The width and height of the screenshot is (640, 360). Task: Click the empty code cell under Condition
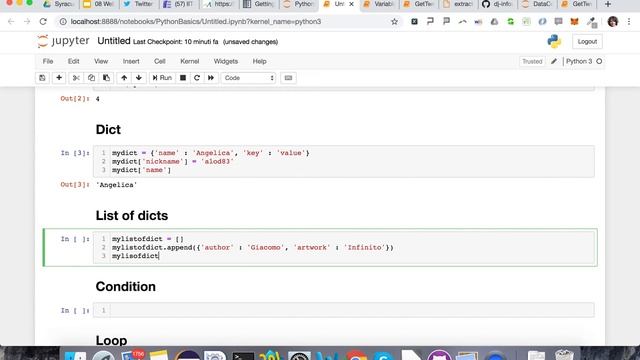[x=344, y=310]
